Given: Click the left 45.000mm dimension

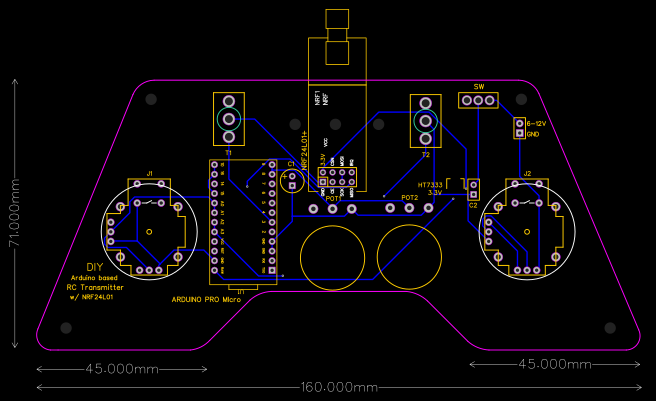Looking at the screenshot, I should tap(122, 369).
